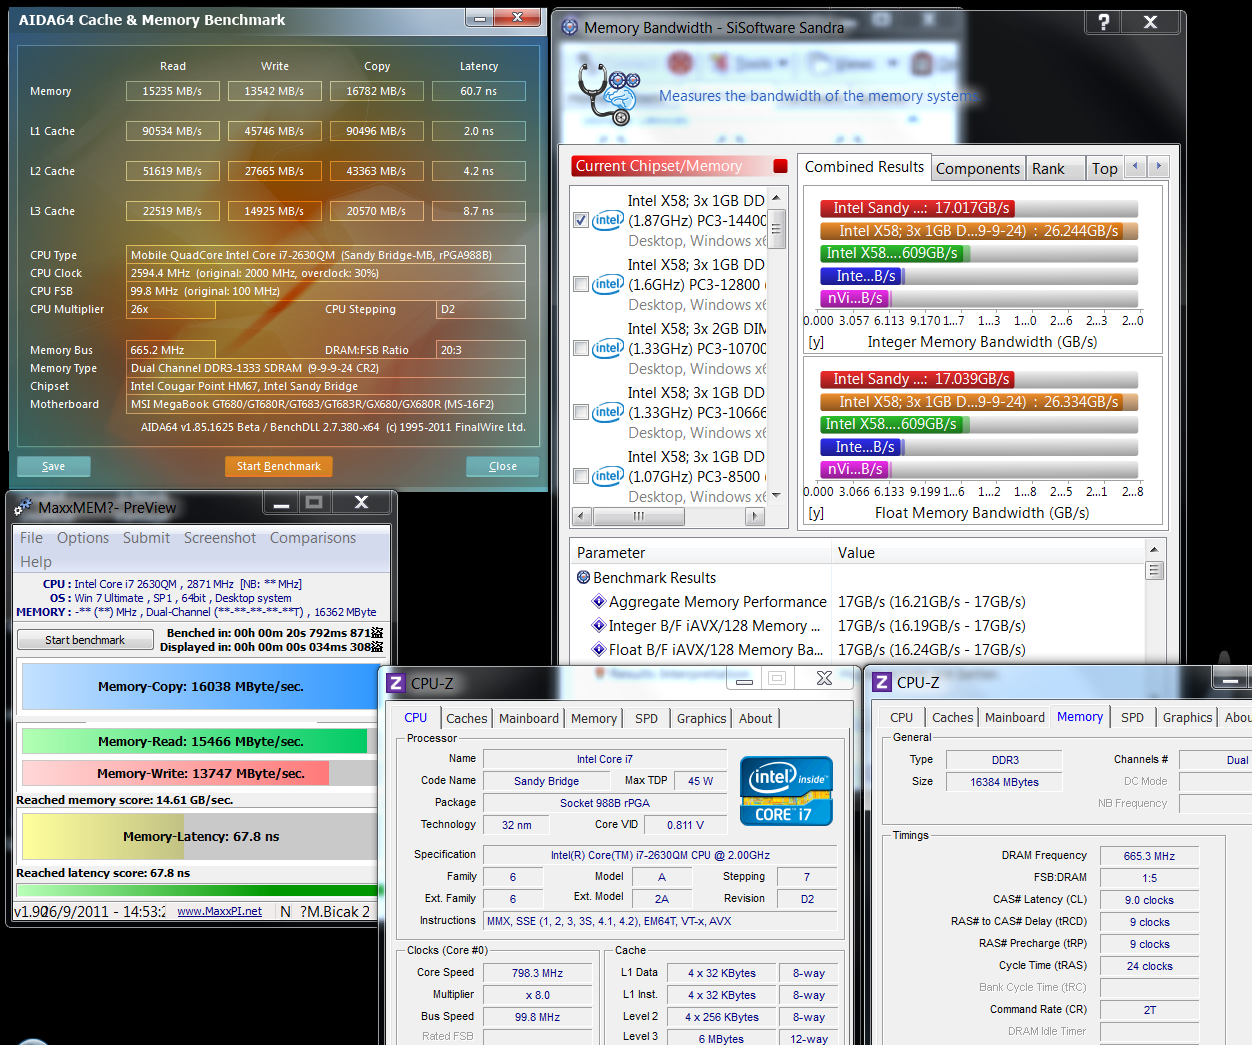This screenshot has height=1045, width=1252.
Task: Switch to the Caches tab in CPU-Z
Action: point(466,718)
